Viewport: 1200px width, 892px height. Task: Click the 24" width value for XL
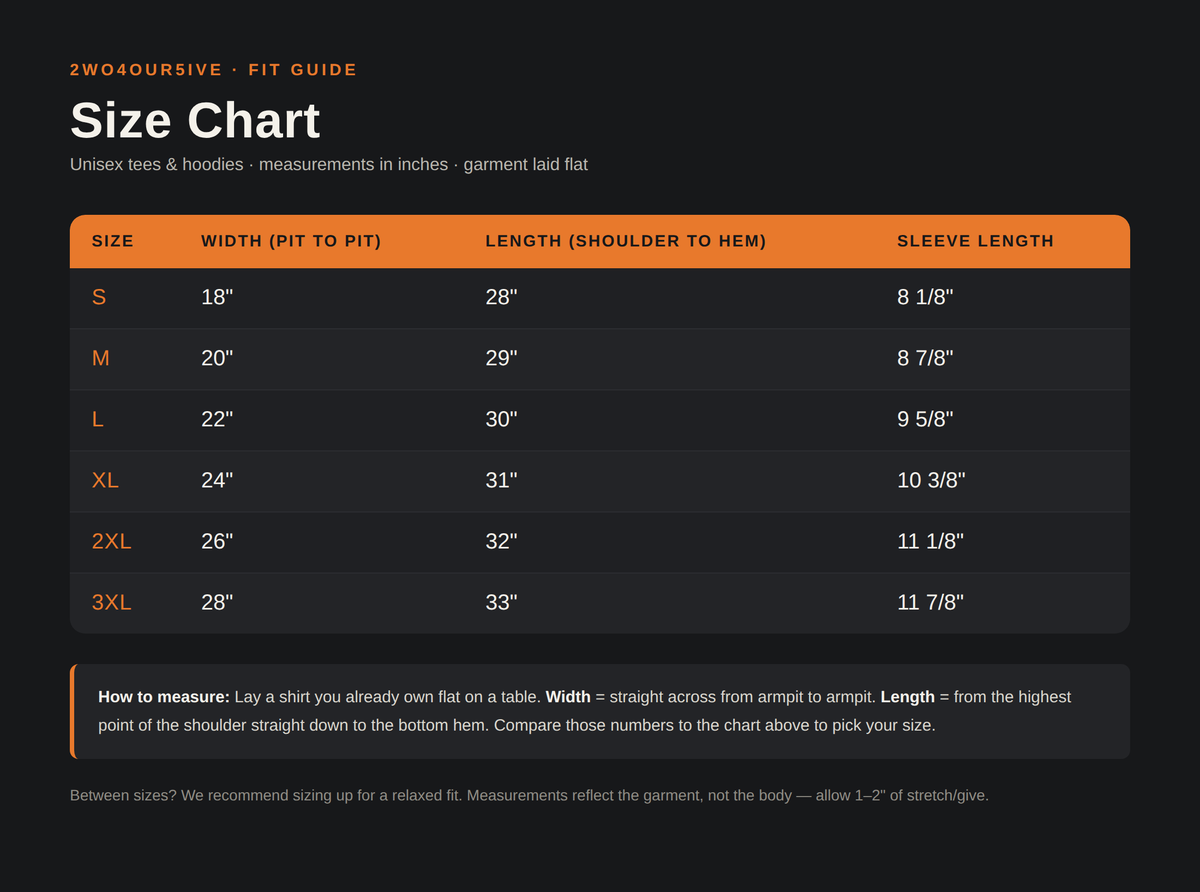(217, 480)
